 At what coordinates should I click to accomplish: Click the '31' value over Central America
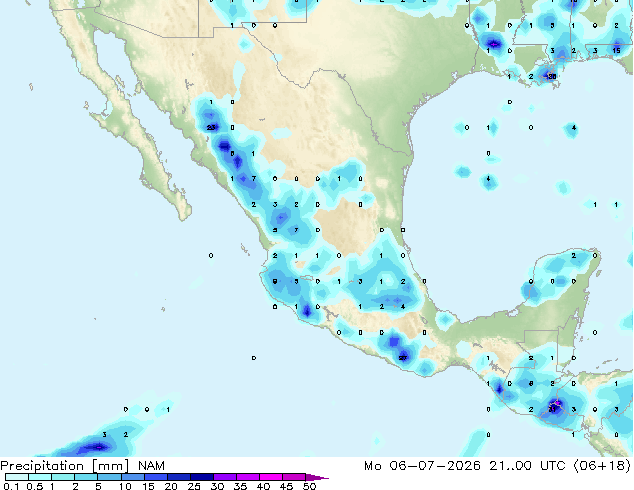552,409
